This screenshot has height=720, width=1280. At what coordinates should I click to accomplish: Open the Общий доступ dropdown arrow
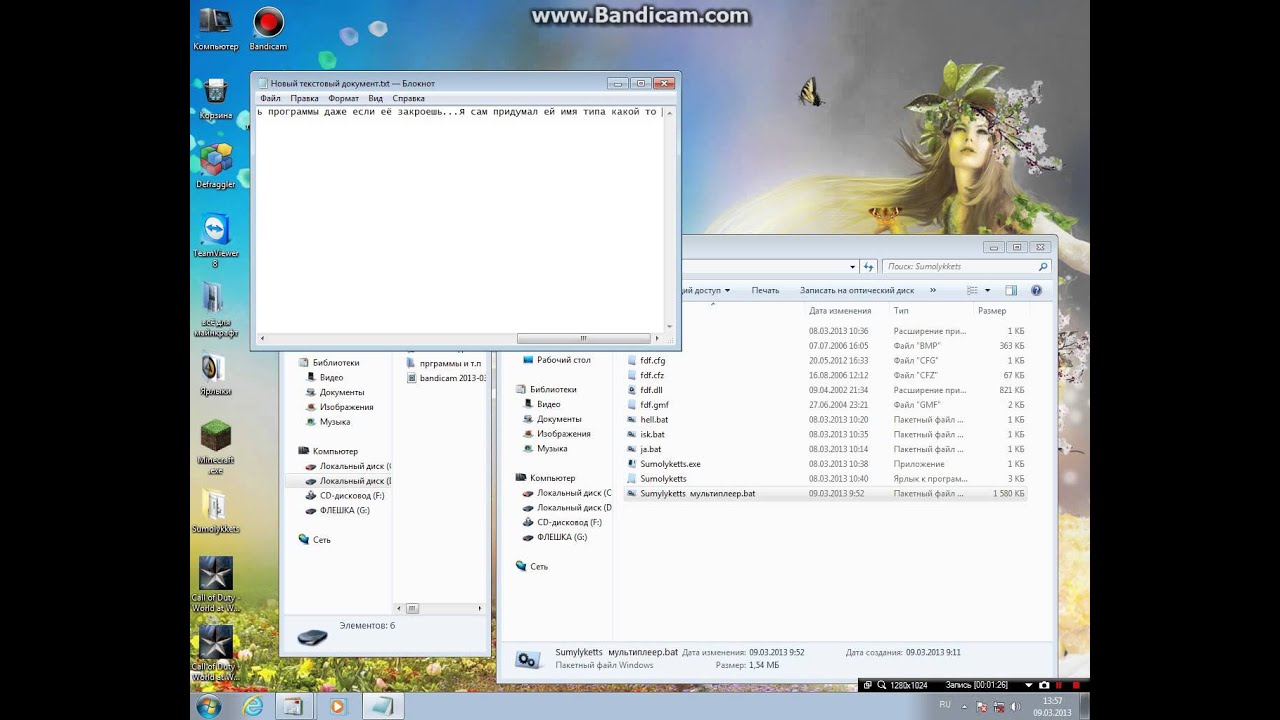pos(727,291)
